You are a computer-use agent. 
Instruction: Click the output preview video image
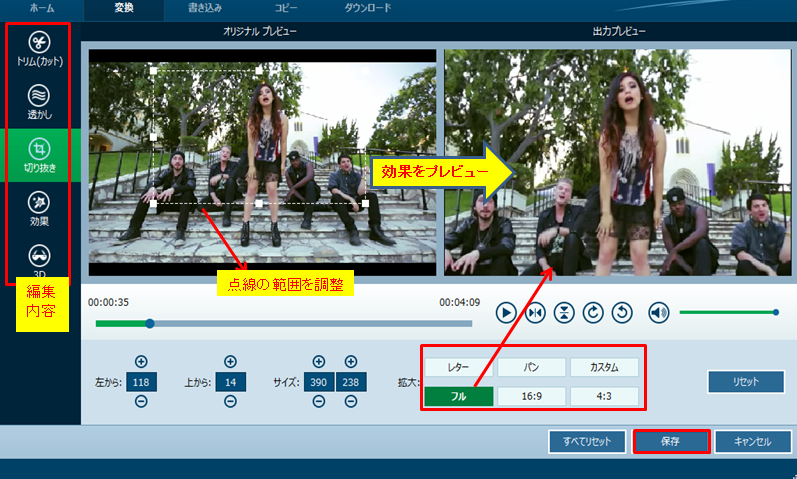coord(618,163)
